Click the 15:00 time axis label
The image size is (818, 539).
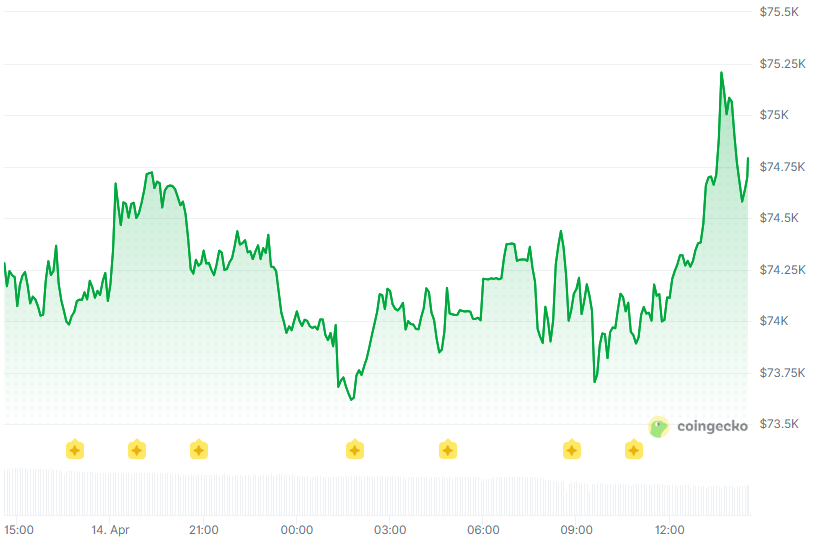pos(19,529)
